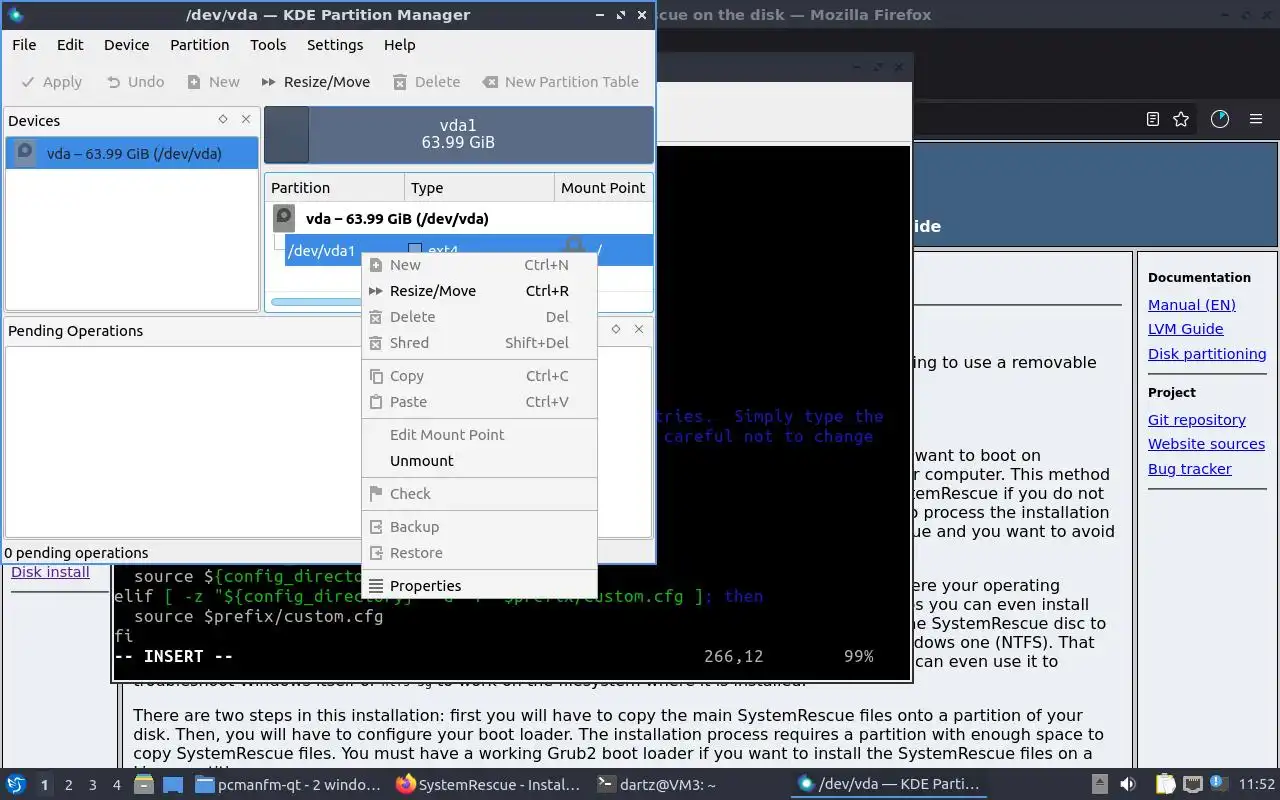This screenshot has width=1280, height=800.
Task: Click the Firefox toolbar circular extension icon
Action: coord(1220,119)
